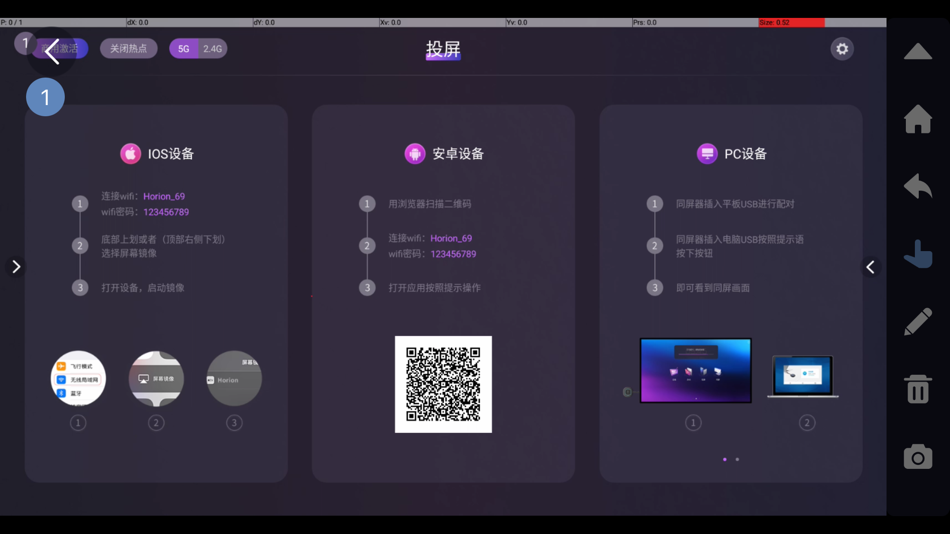
Task: Select the pointing hand touch tool
Action: tap(917, 253)
